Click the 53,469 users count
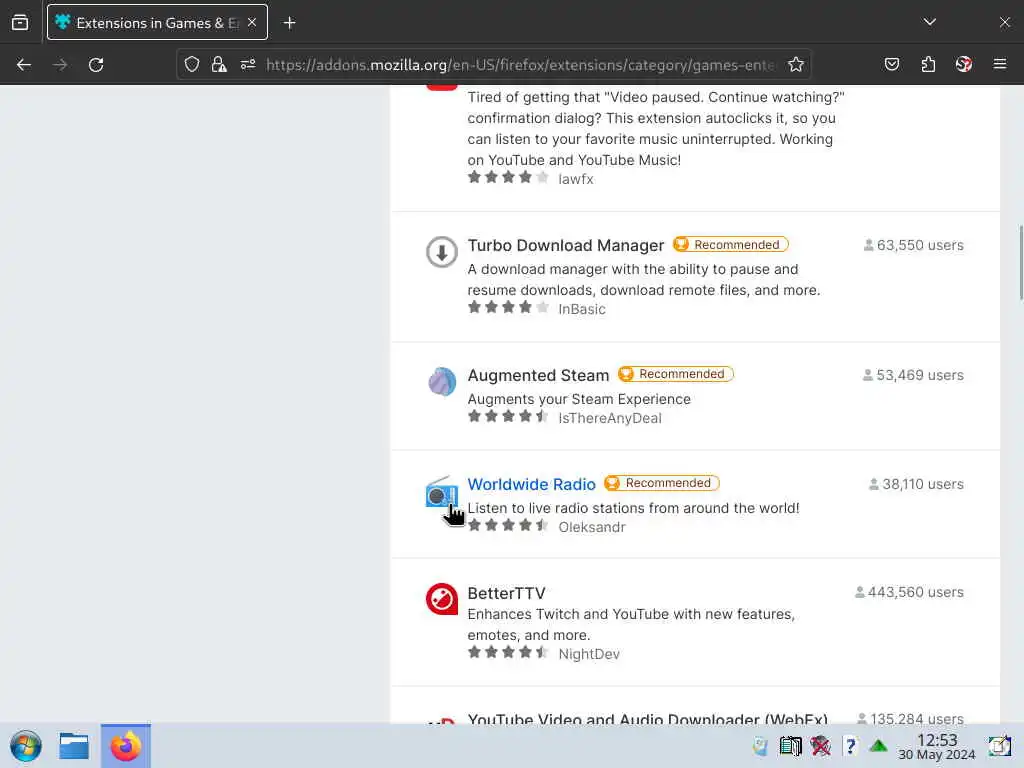 click(913, 375)
